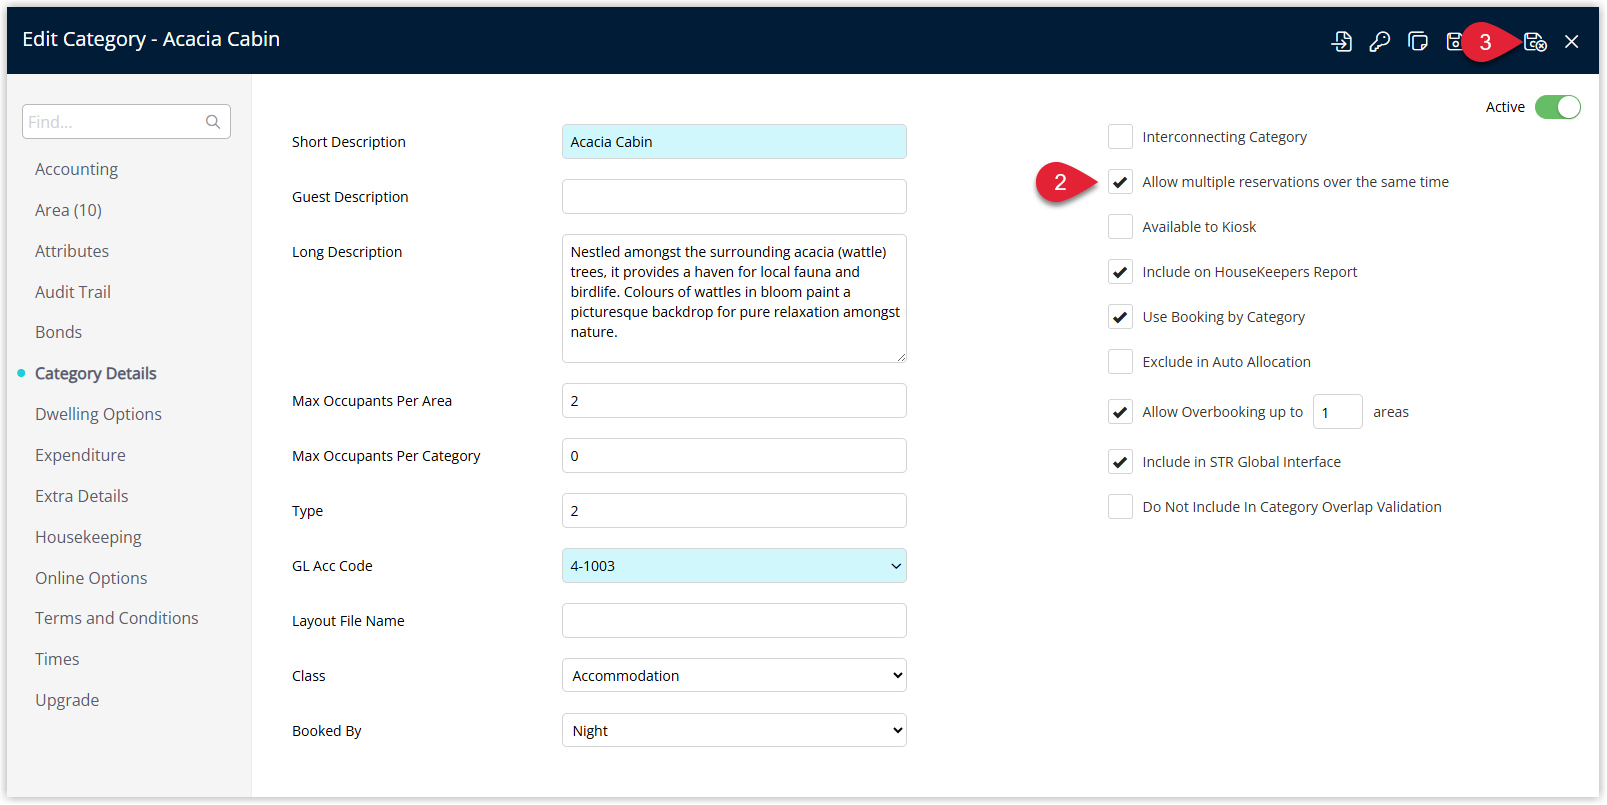Click the empty Guest Description field

pos(734,197)
